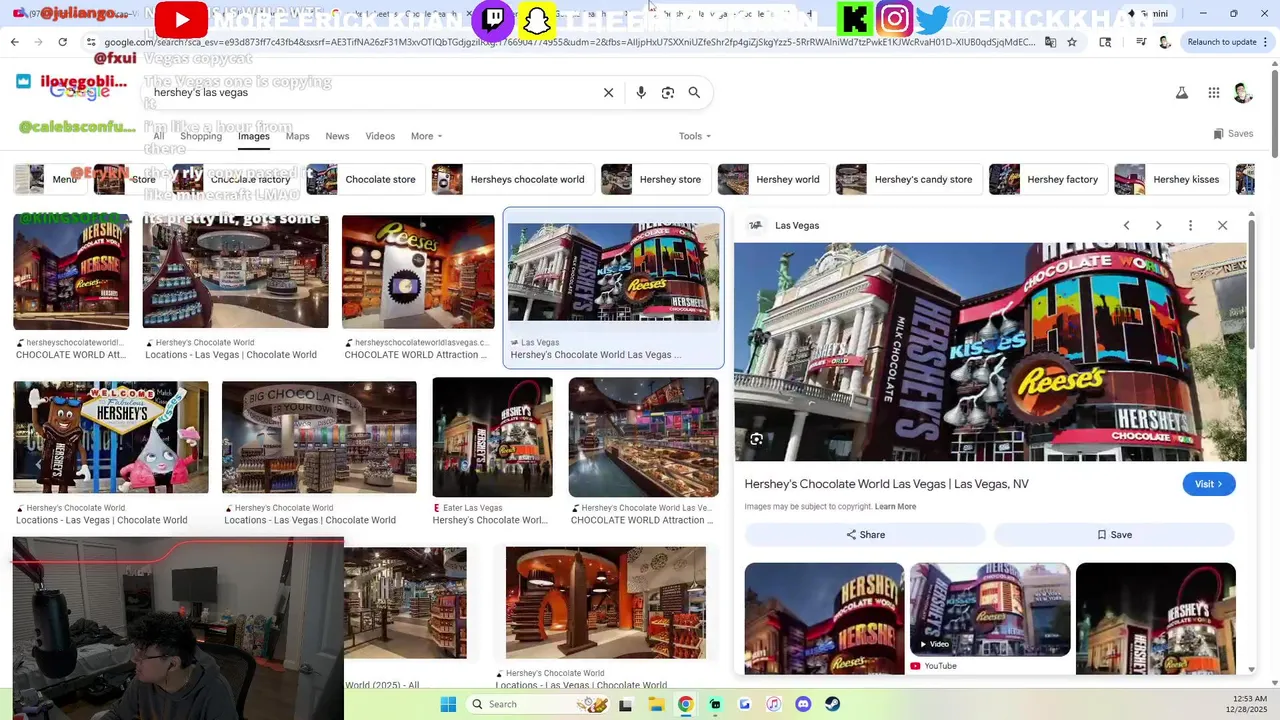Open Search Labs flask icon
1280x720 pixels.
click(x=1181, y=93)
